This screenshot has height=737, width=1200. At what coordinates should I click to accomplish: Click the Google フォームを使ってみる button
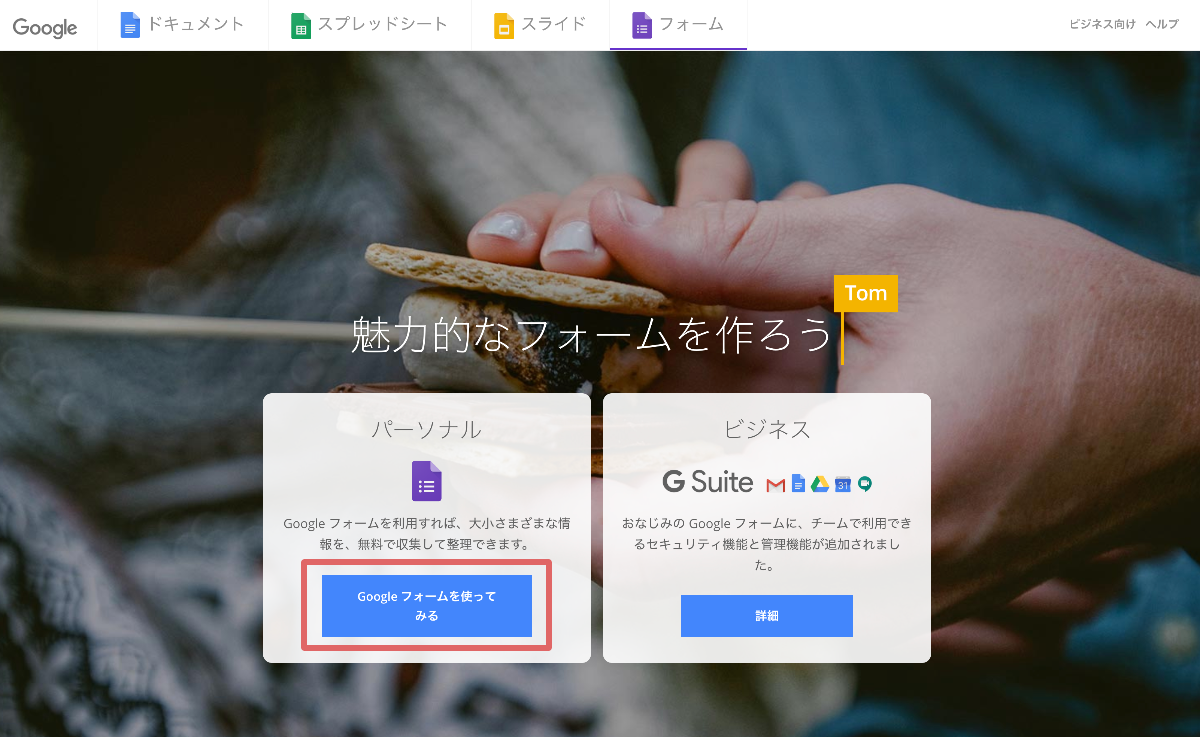point(427,606)
